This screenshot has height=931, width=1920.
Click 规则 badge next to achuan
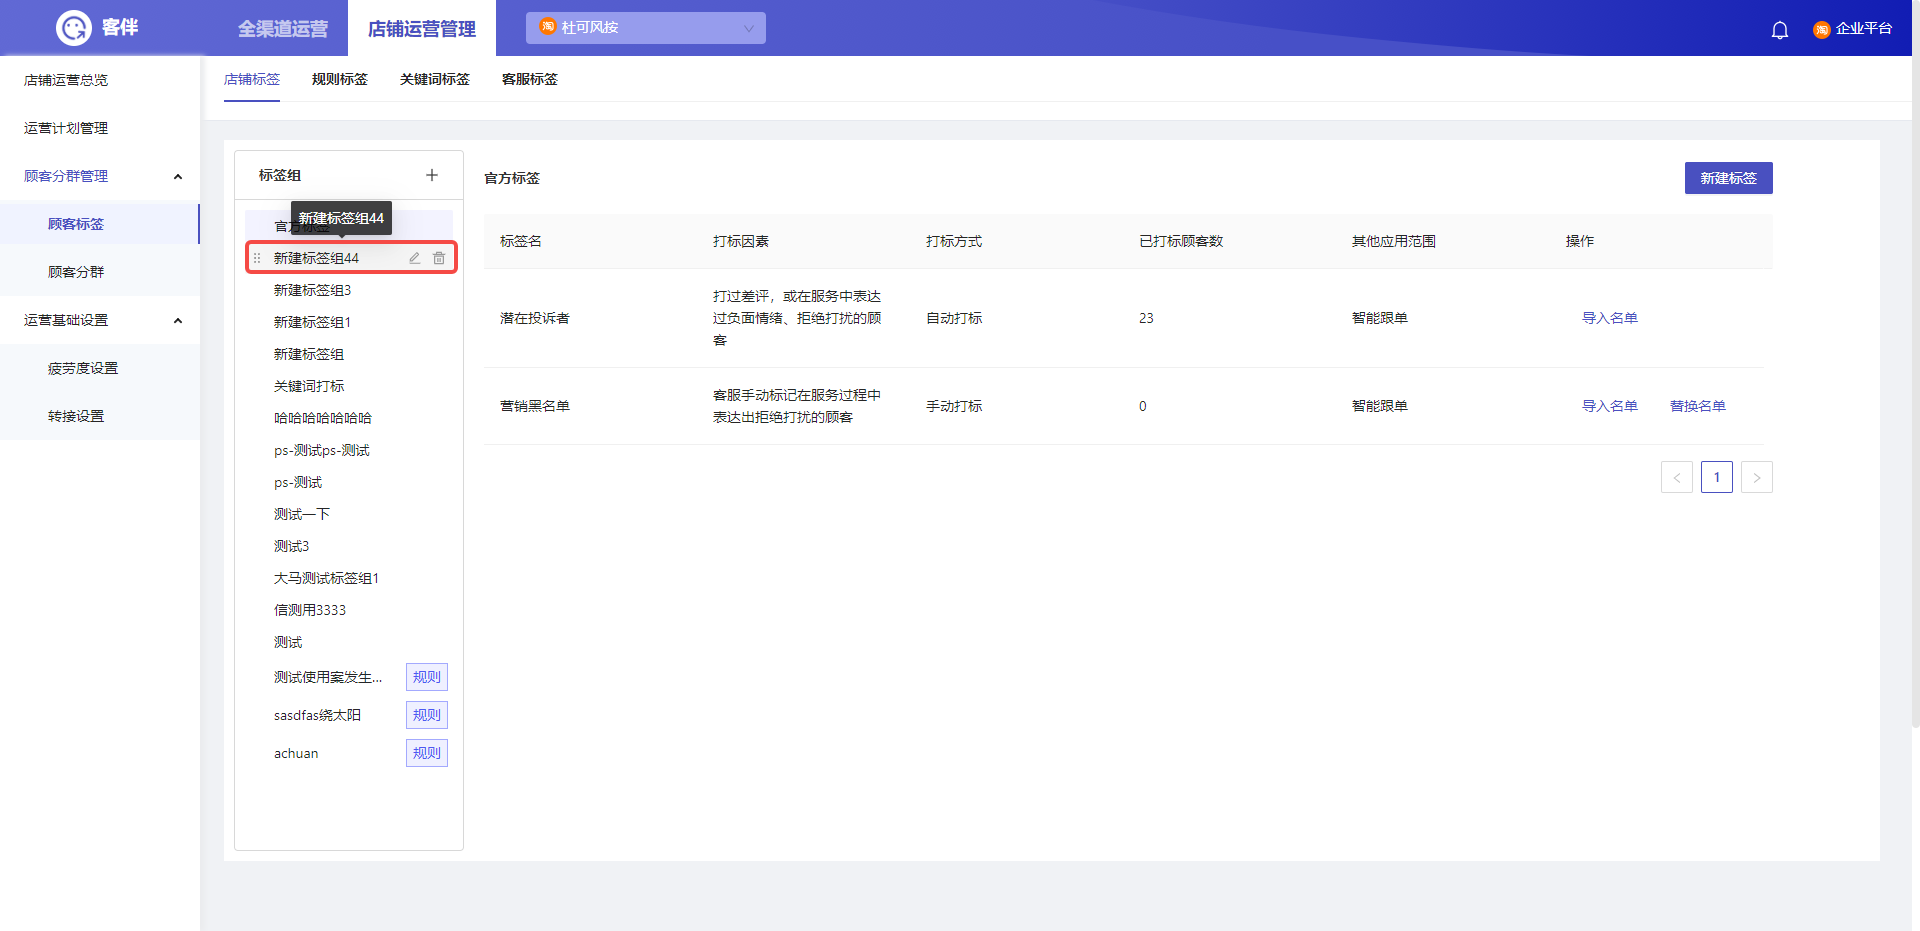(427, 753)
